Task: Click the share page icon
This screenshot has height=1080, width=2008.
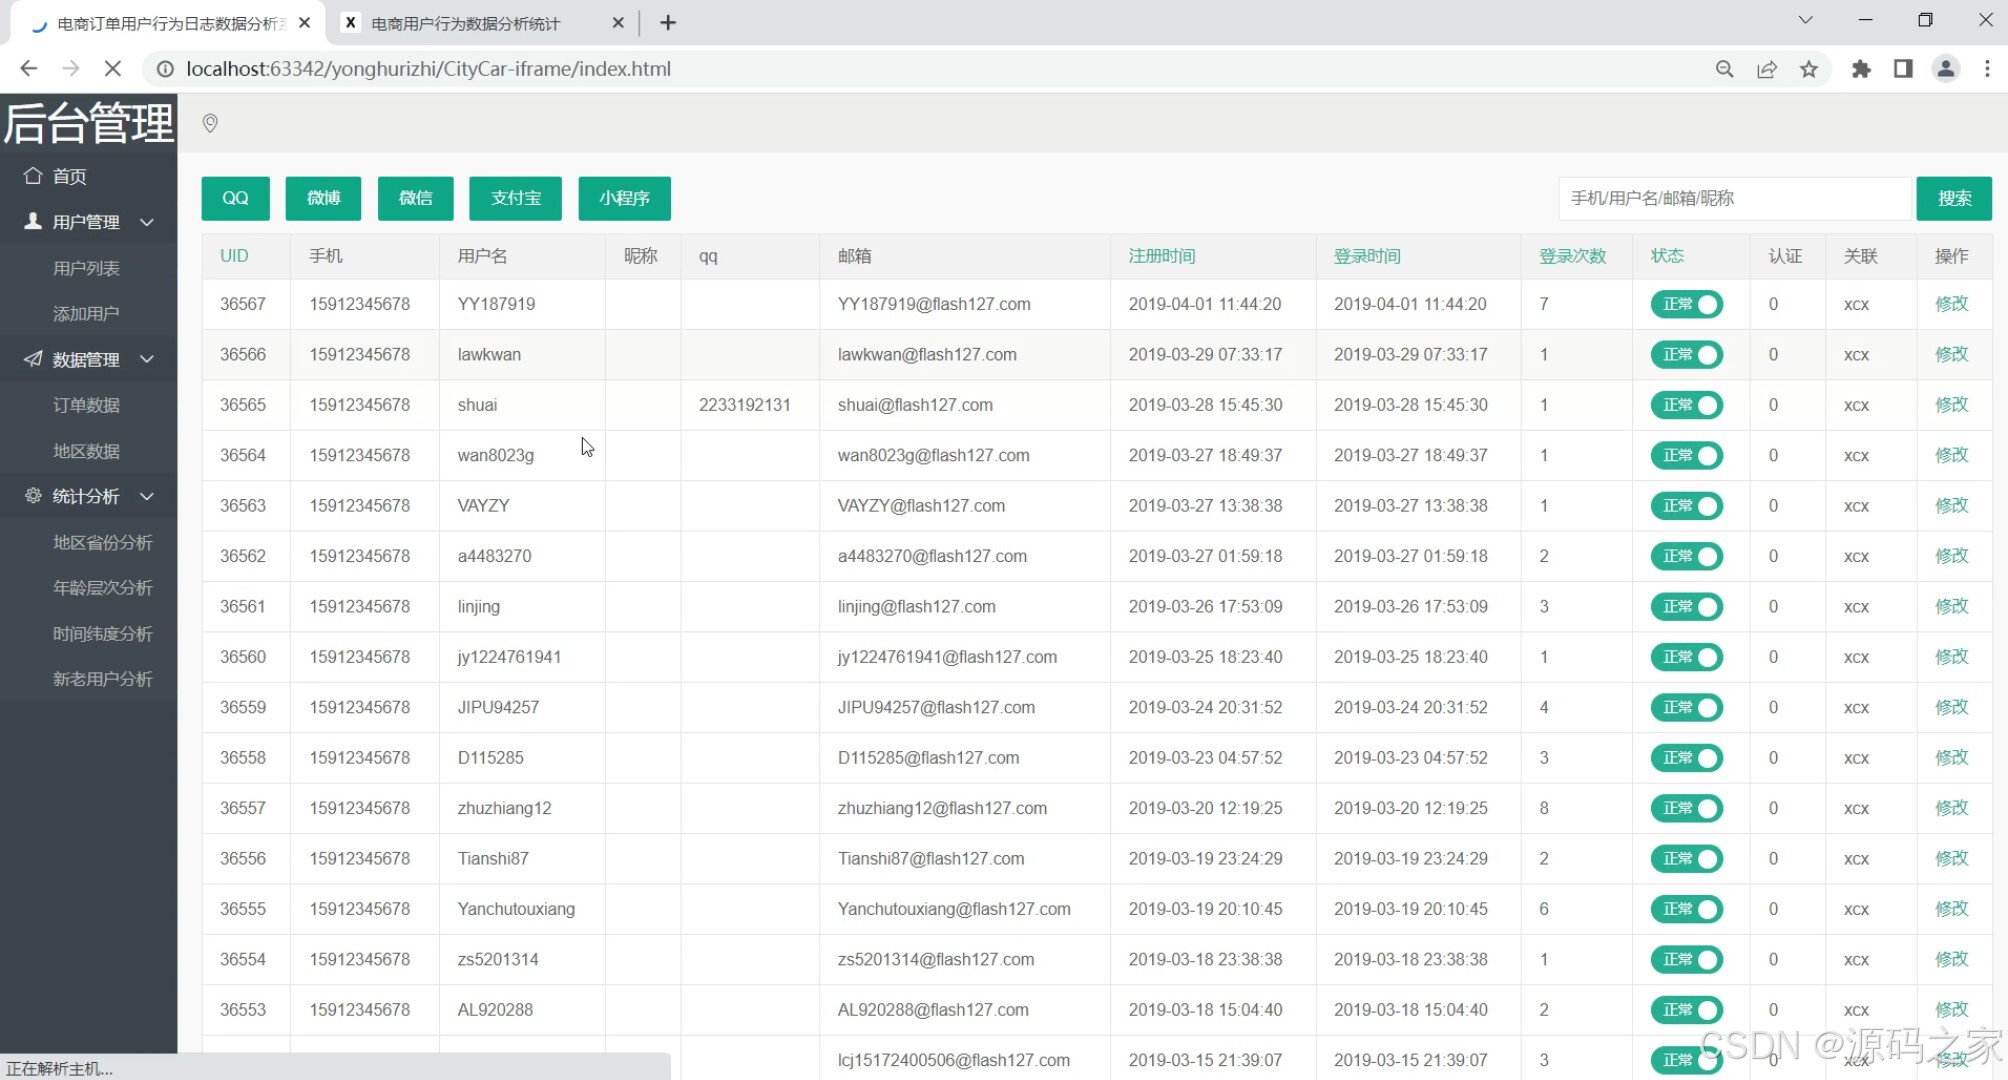Action: click(x=1767, y=69)
